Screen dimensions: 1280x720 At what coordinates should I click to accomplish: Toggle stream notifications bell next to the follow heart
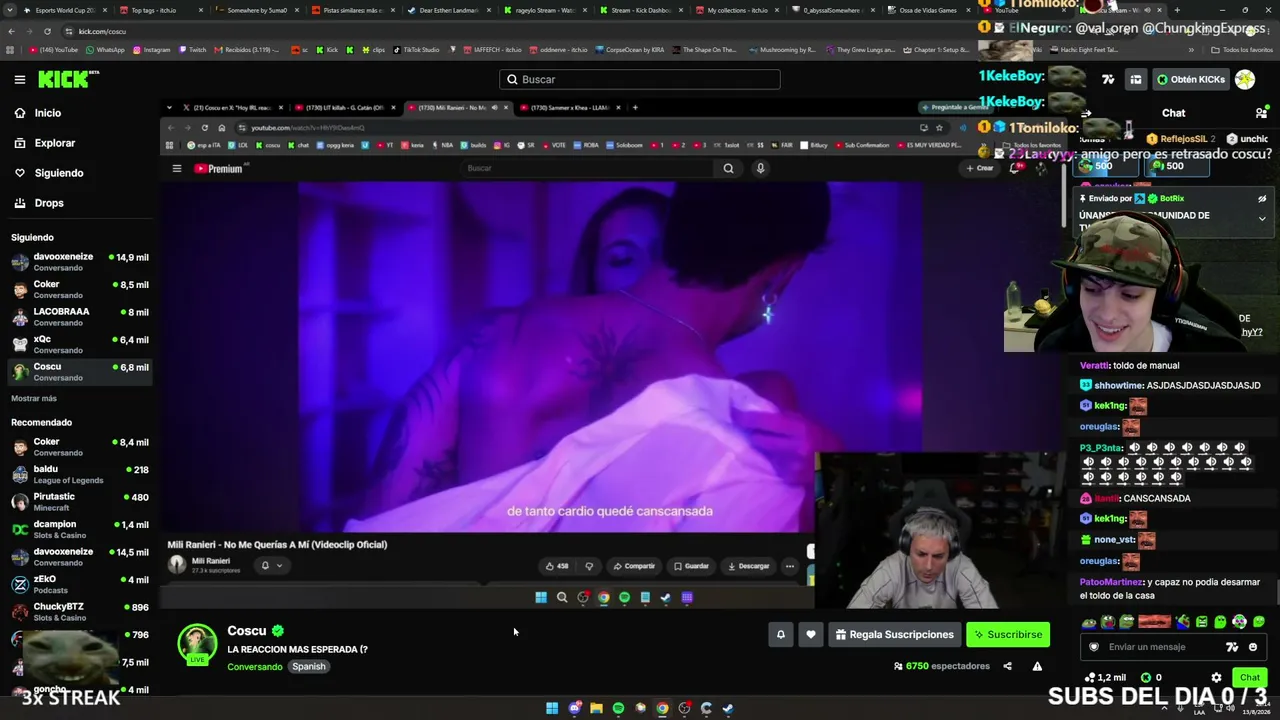781,634
